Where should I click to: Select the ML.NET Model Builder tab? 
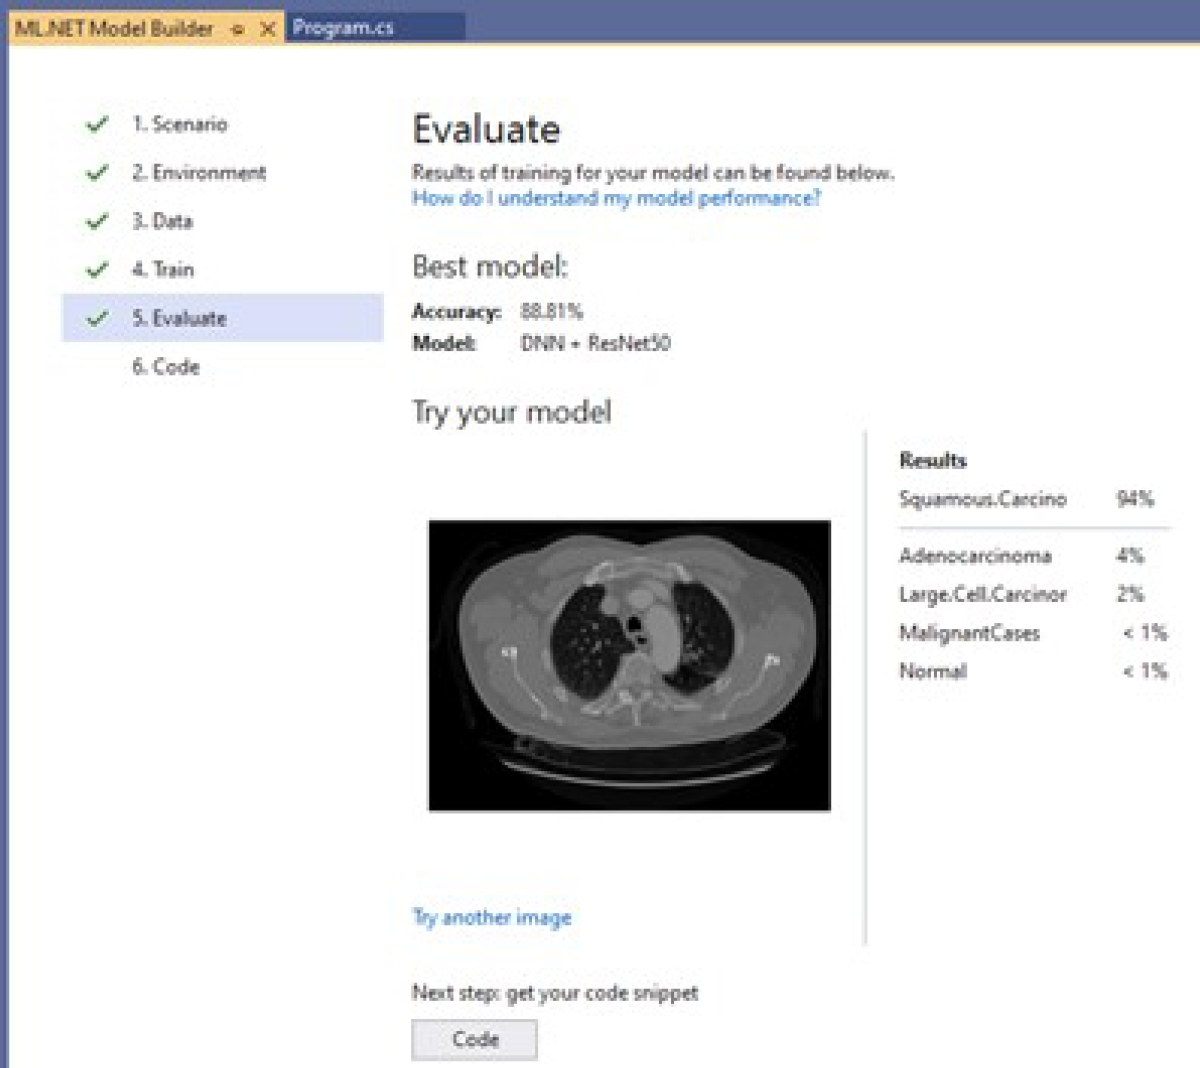coord(114,29)
